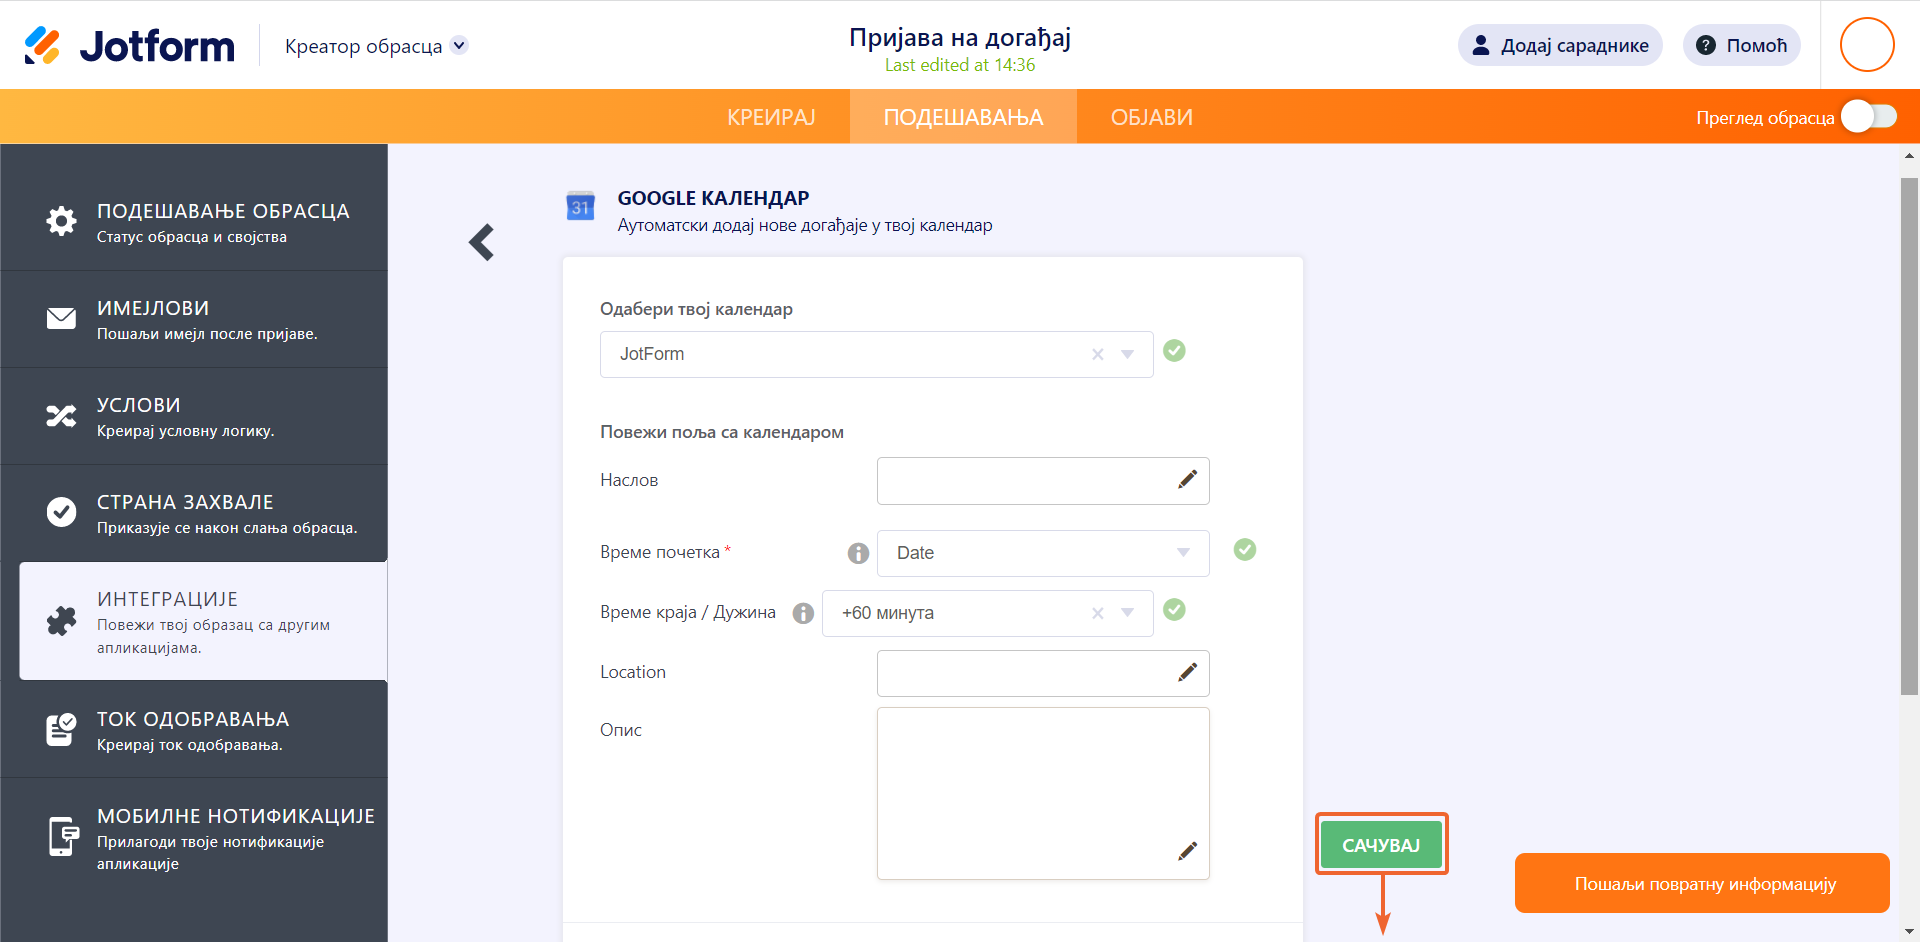
Task: Open the user avatar circle
Action: (1867, 45)
